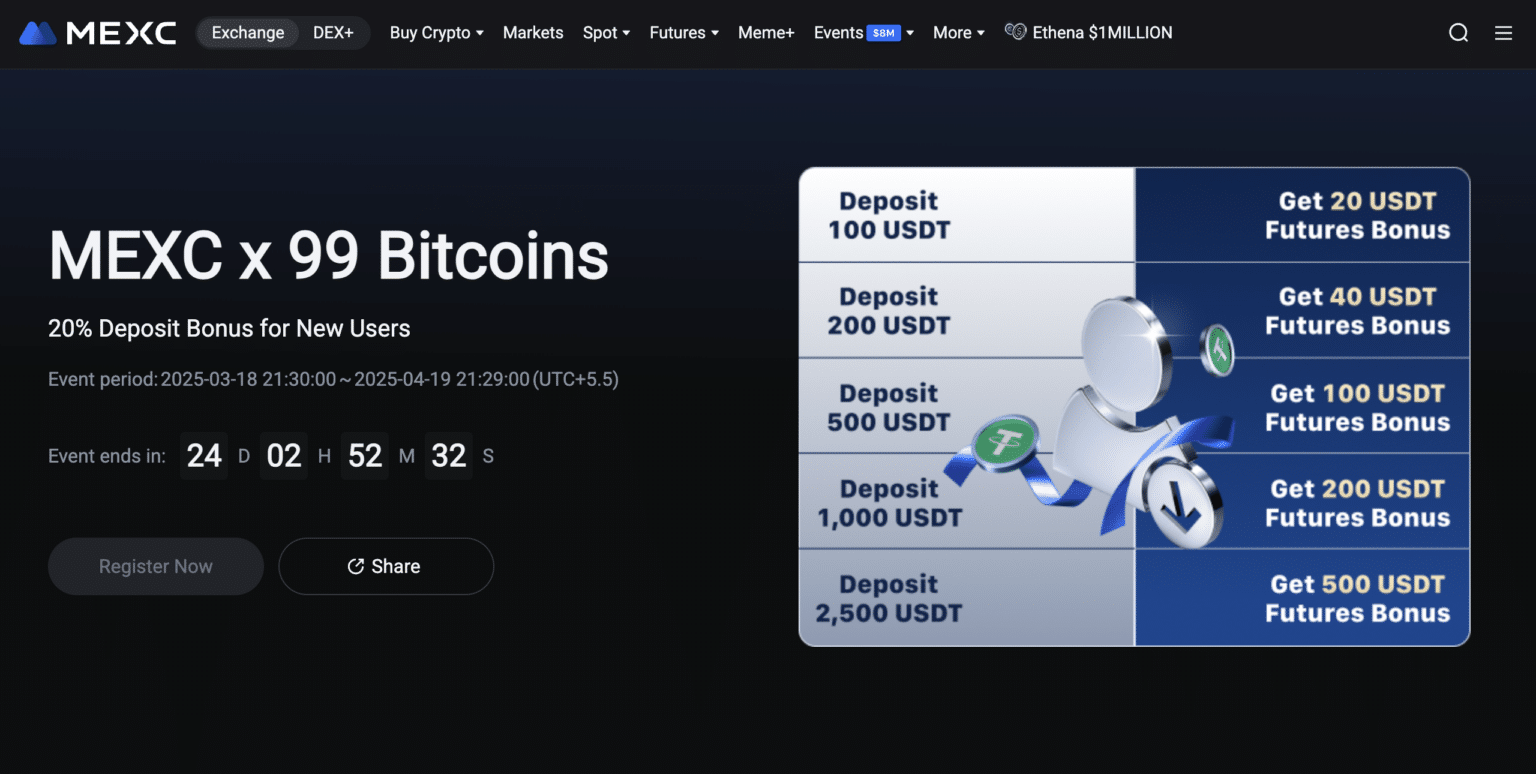Open the search magnifier icon
Image resolution: width=1536 pixels, height=774 pixels.
pos(1459,33)
